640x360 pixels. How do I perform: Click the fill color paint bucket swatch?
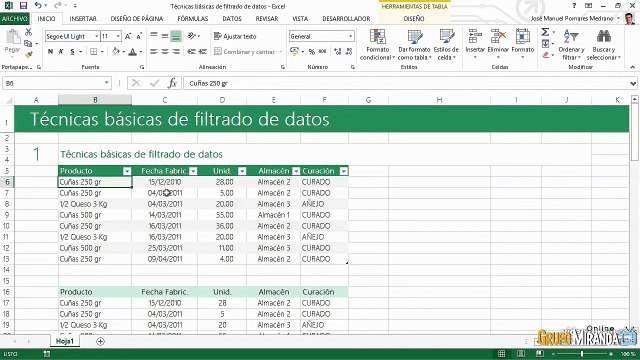(x=116, y=52)
